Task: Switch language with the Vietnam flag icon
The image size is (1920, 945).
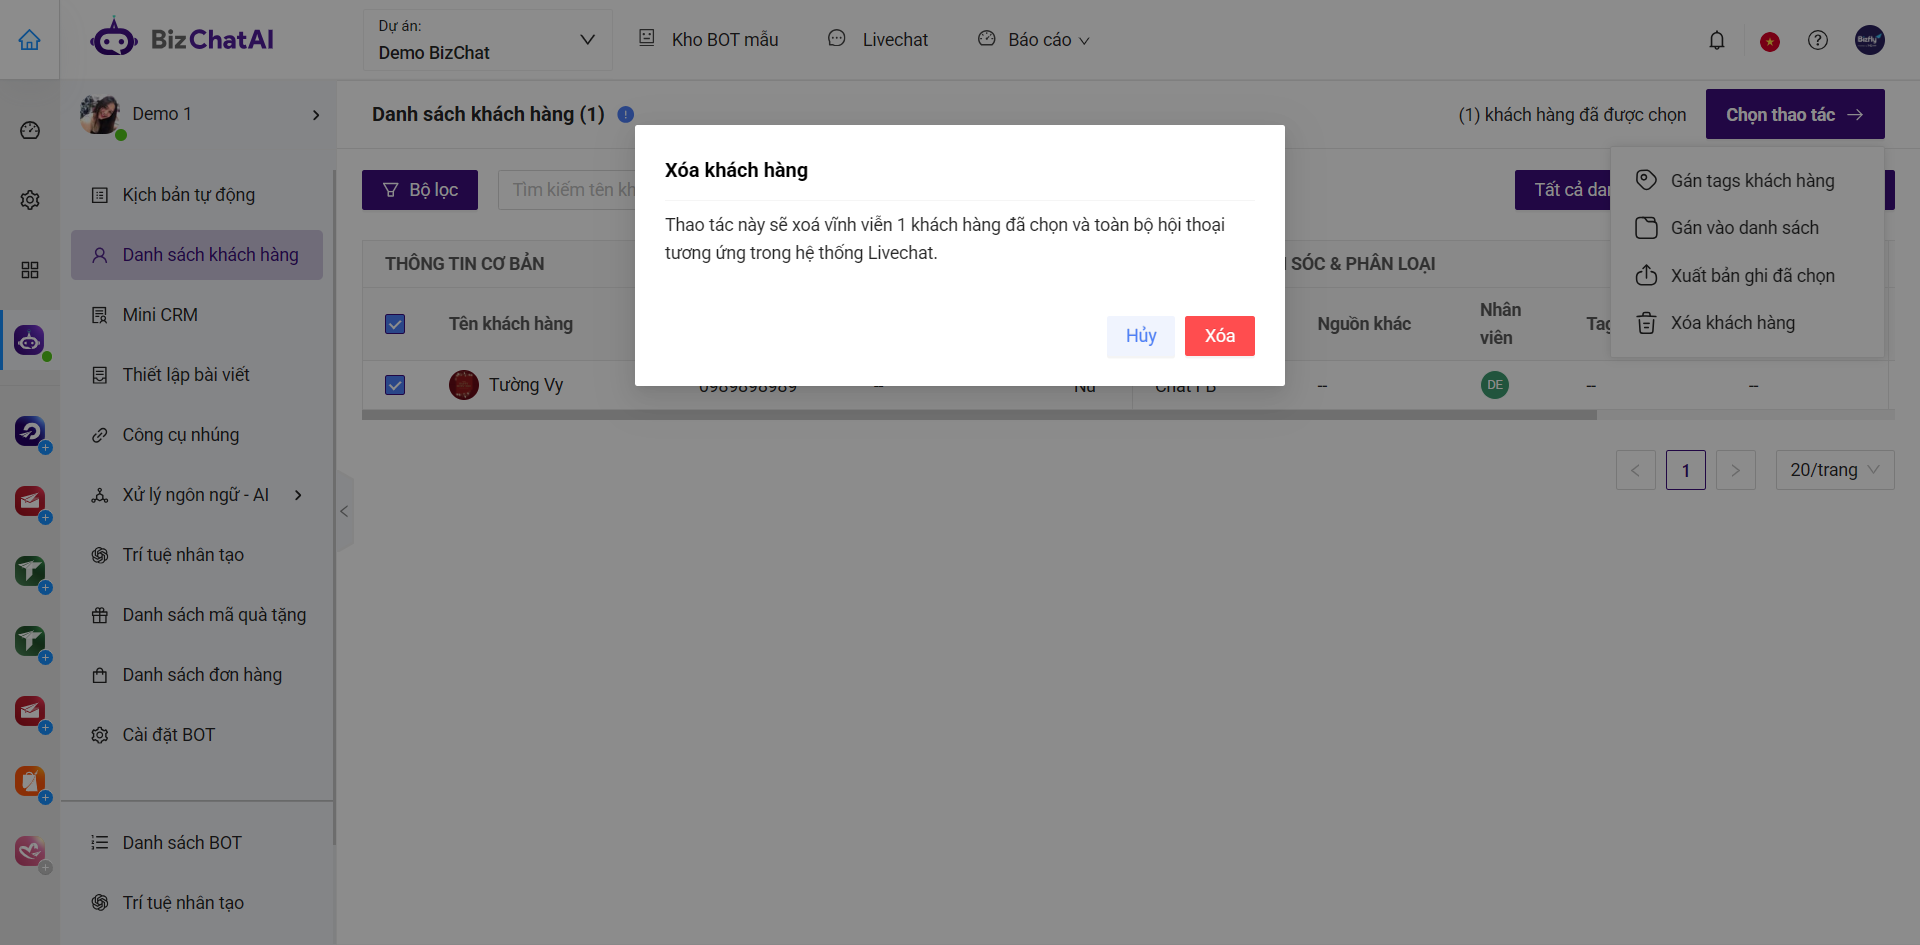Action: point(1769,41)
